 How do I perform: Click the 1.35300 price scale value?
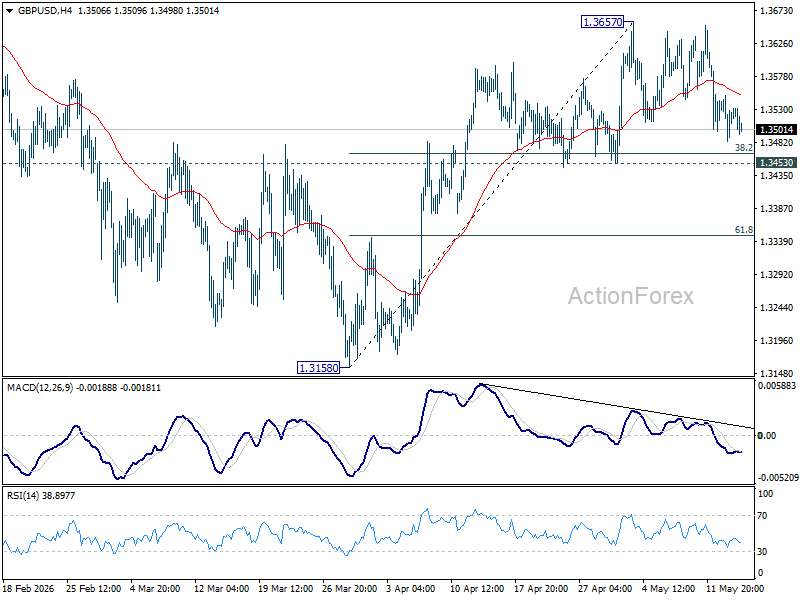click(777, 110)
